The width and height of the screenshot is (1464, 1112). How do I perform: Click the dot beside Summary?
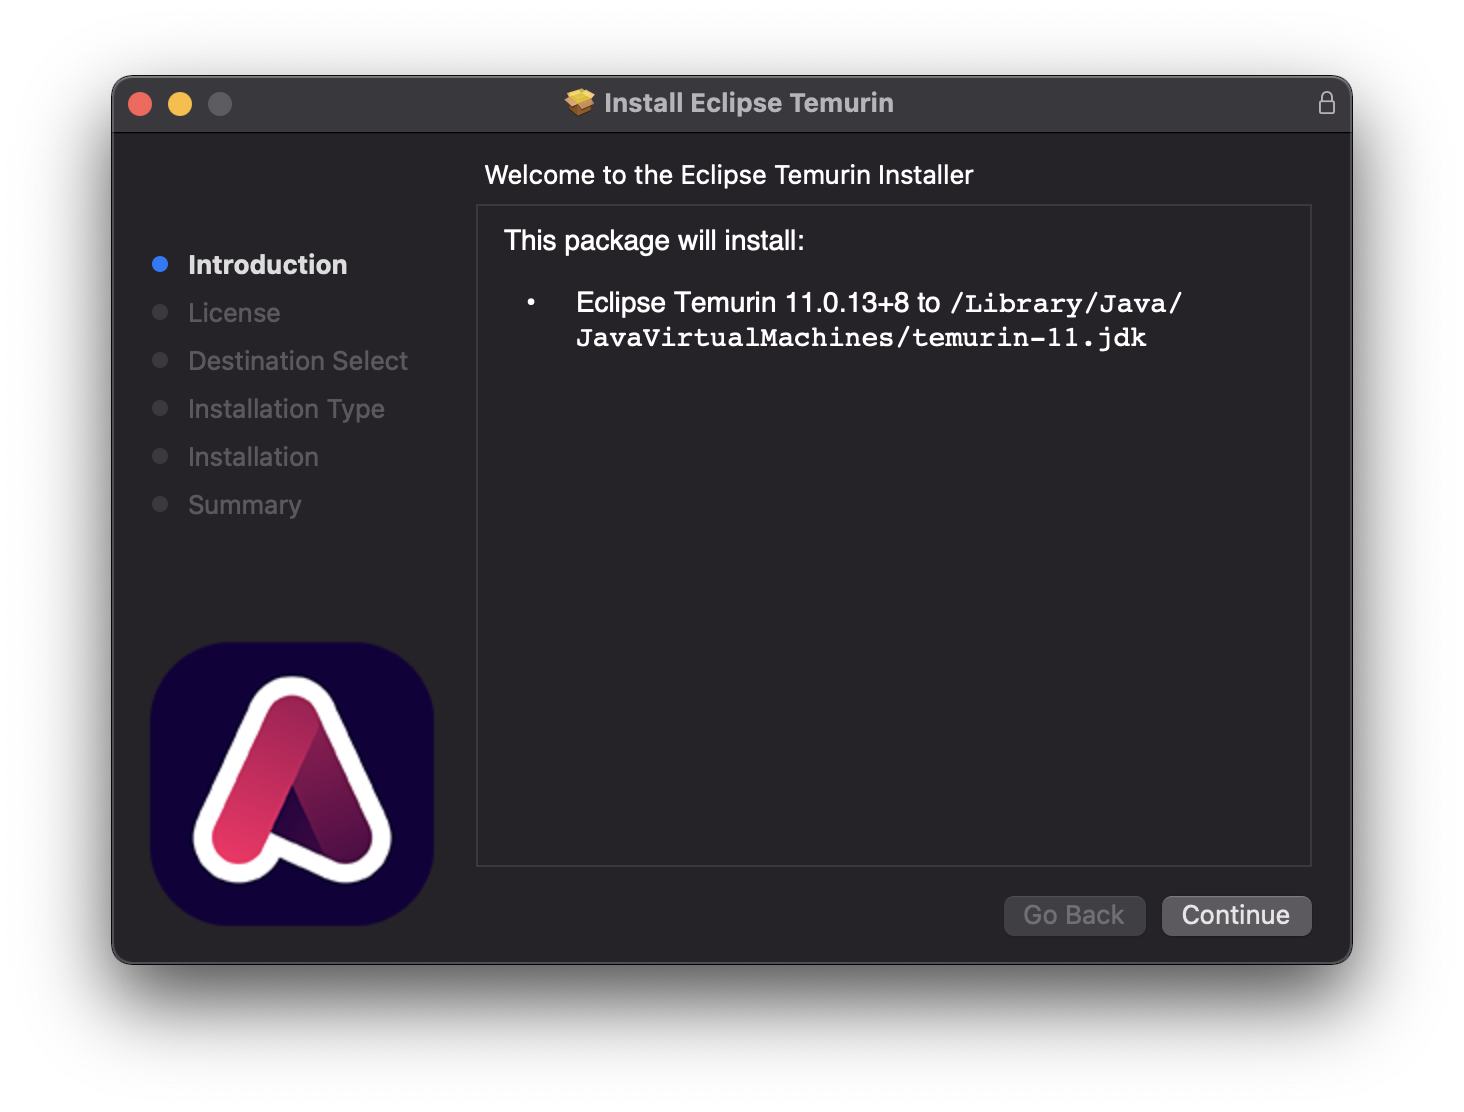(160, 504)
